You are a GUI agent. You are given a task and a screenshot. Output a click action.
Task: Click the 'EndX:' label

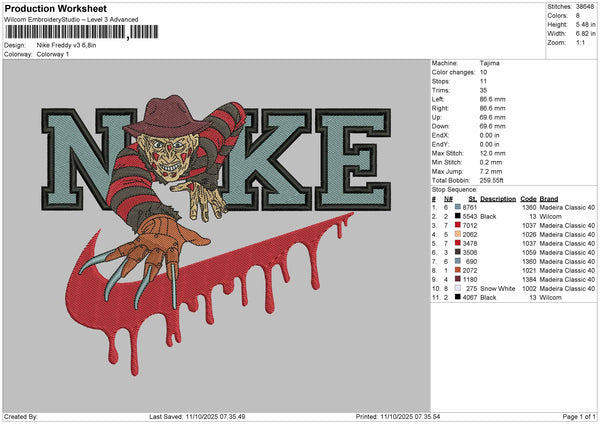pos(440,135)
